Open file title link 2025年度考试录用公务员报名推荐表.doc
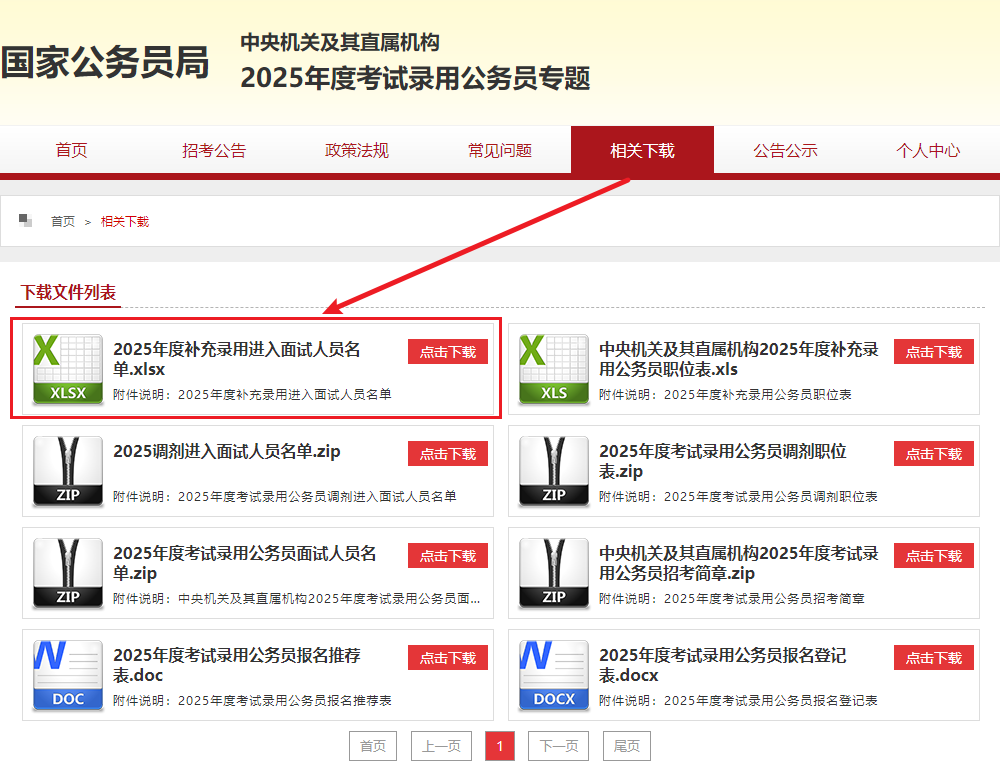This screenshot has height=781, width=1000. 236,665
